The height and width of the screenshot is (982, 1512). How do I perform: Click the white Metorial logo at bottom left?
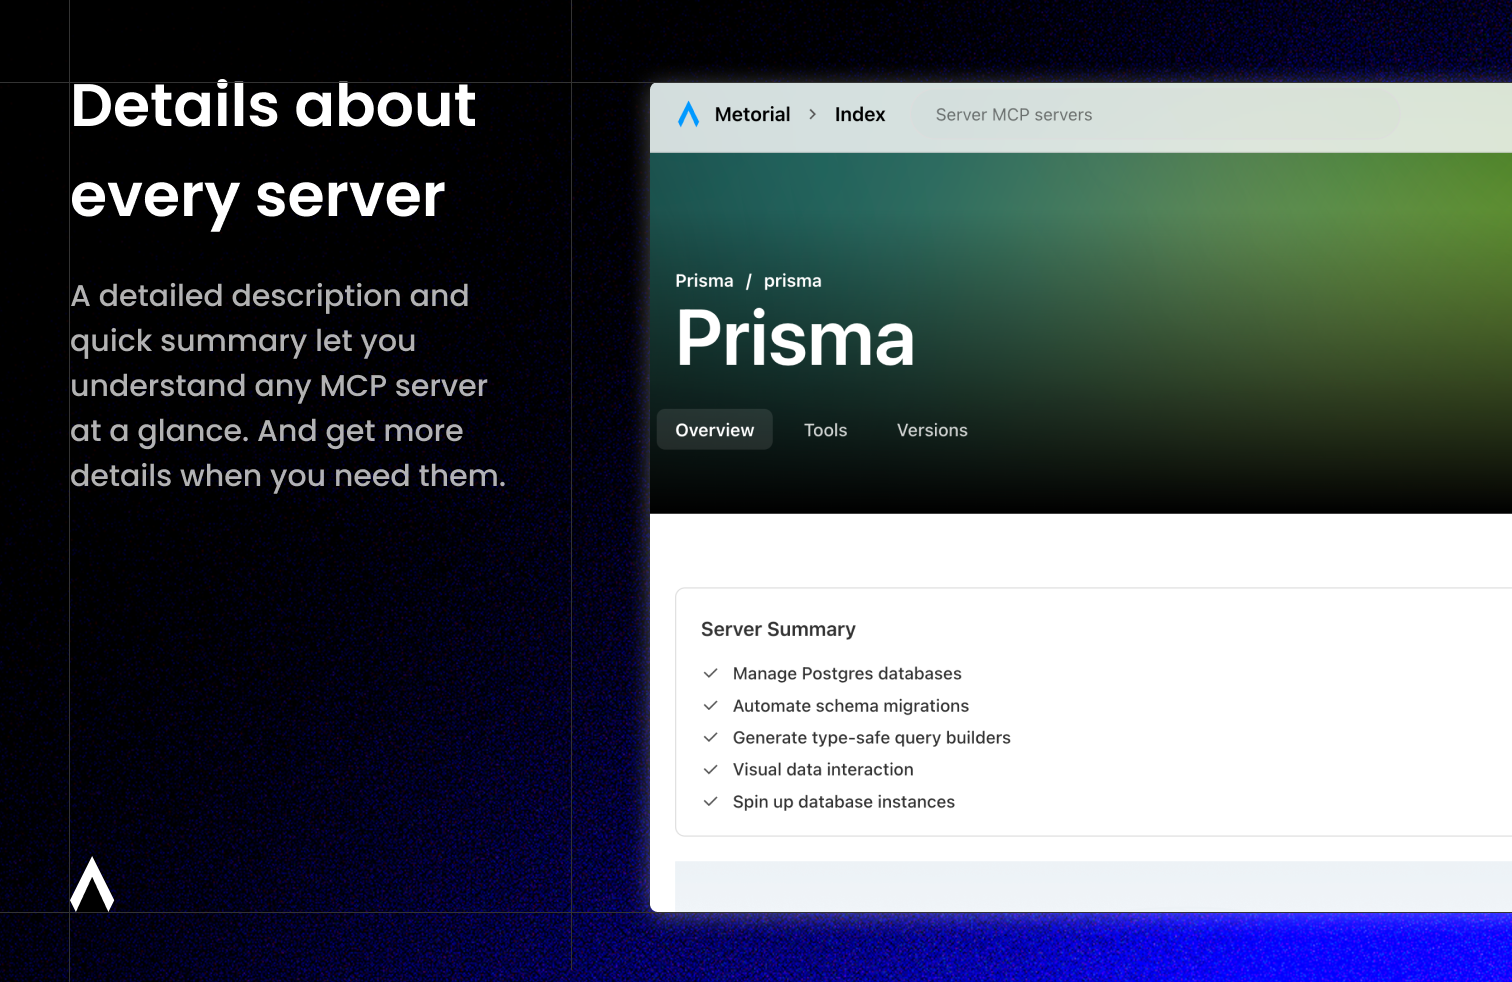pyautogui.click(x=92, y=884)
